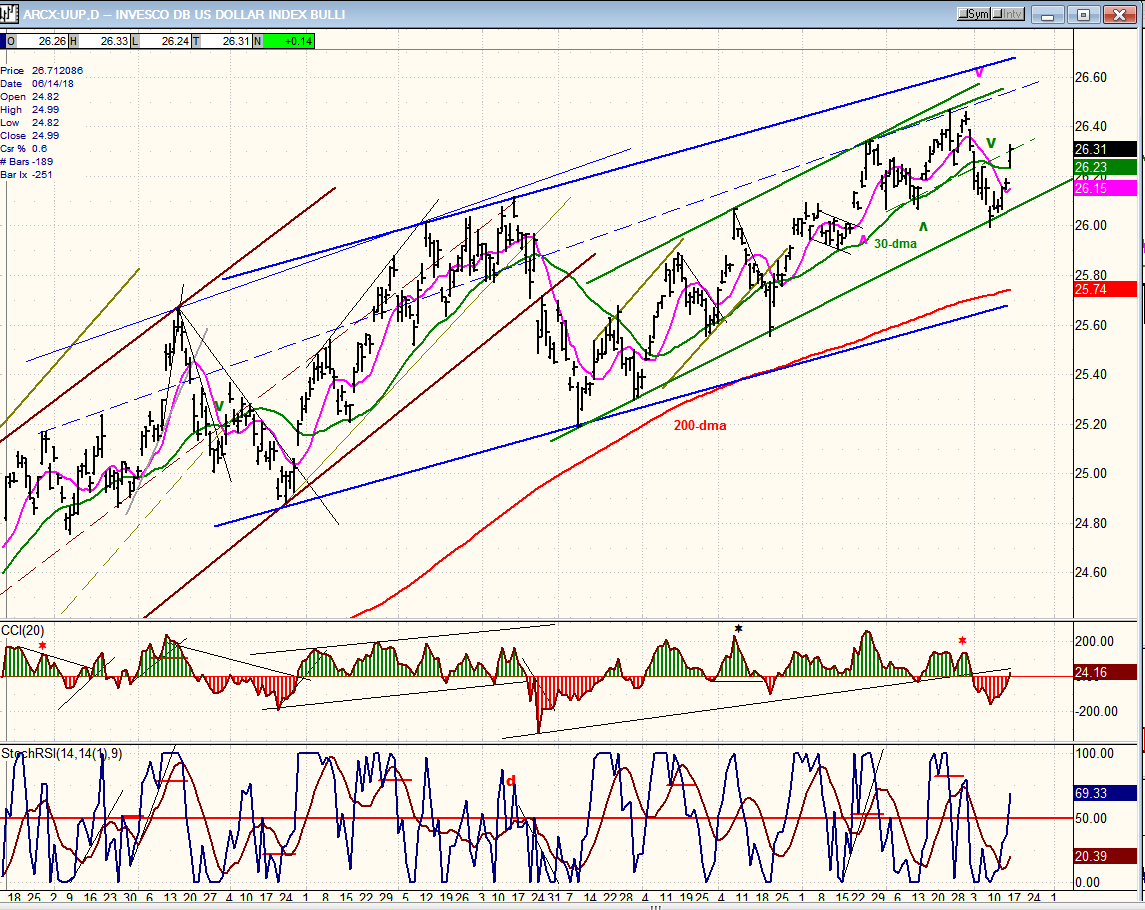This screenshot has width=1145, height=910.
Task: Click the red 200-dma text annotation
Action: coord(699,425)
